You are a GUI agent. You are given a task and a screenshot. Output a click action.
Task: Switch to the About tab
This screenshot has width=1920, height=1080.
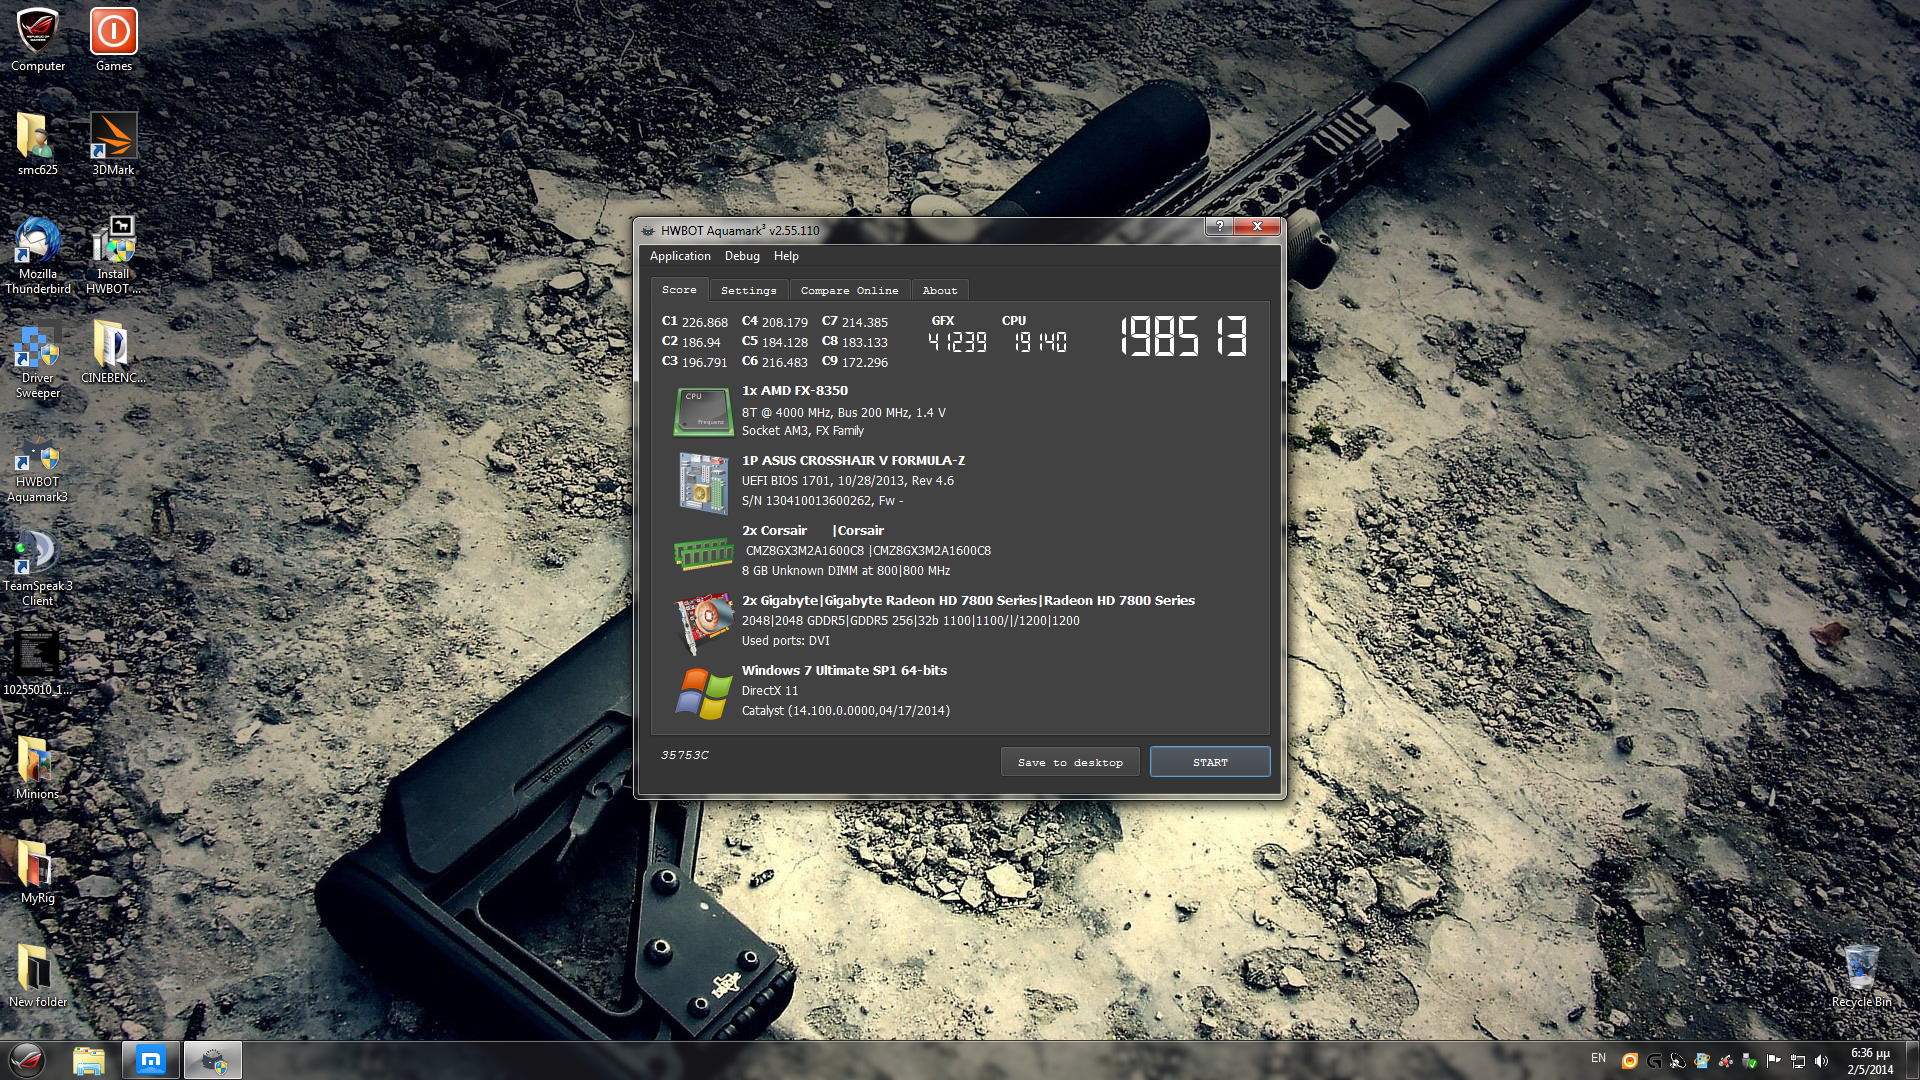click(940, 291)
